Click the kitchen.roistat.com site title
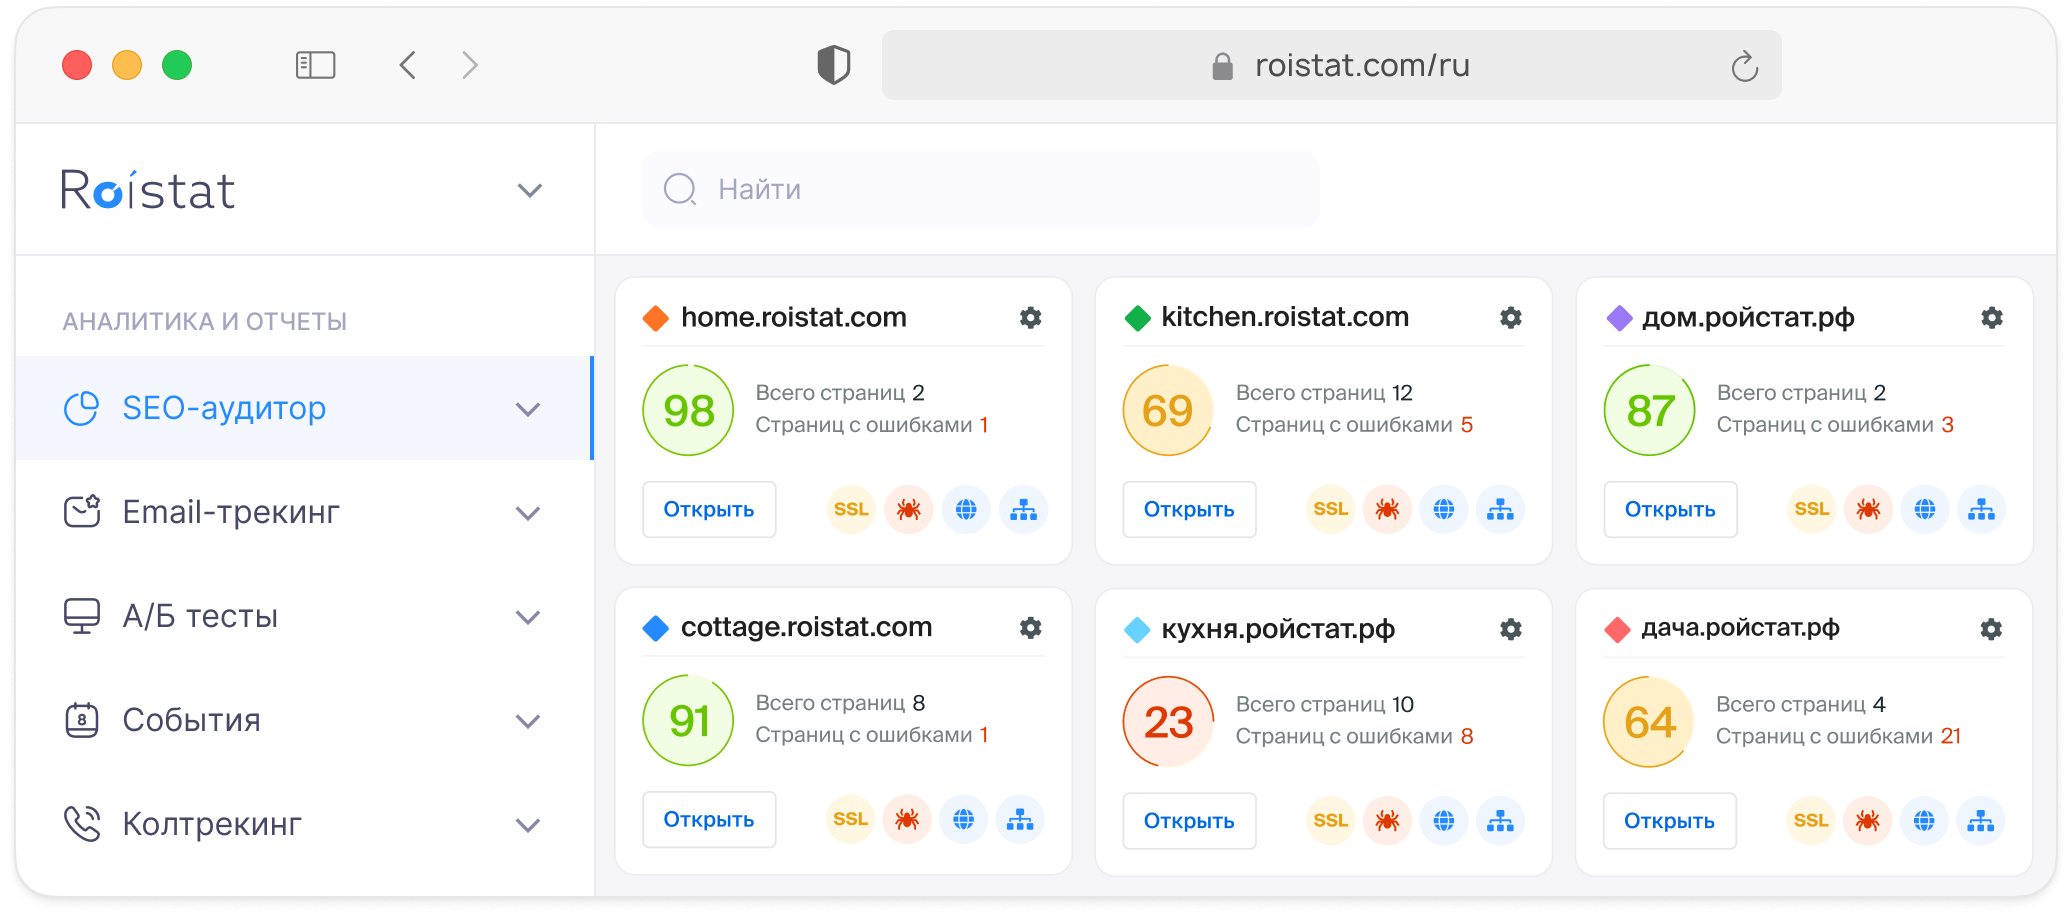Viewport: 2072px width, 920px height. tap(1285, 318)
